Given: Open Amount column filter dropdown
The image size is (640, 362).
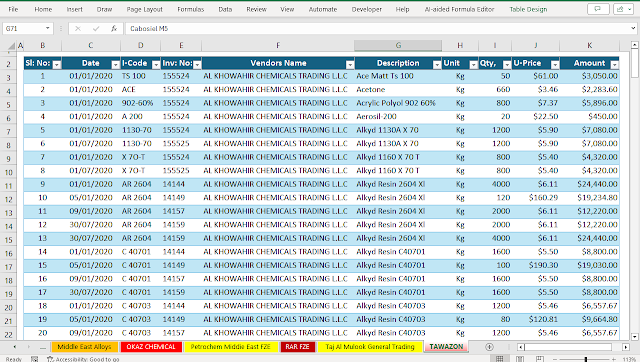Looking at the screenshot, I should click(x=614, y=64).
